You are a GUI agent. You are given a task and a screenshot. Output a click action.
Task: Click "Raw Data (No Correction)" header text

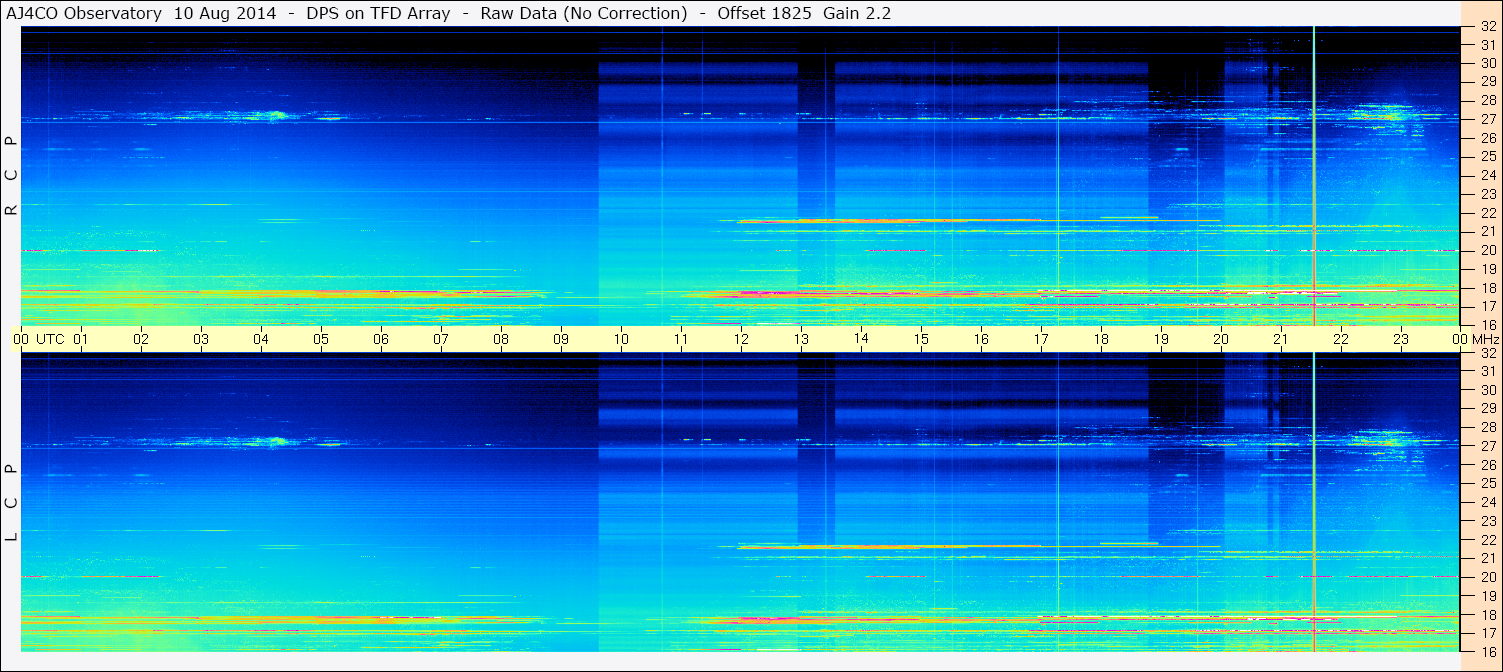pos(584,14)
